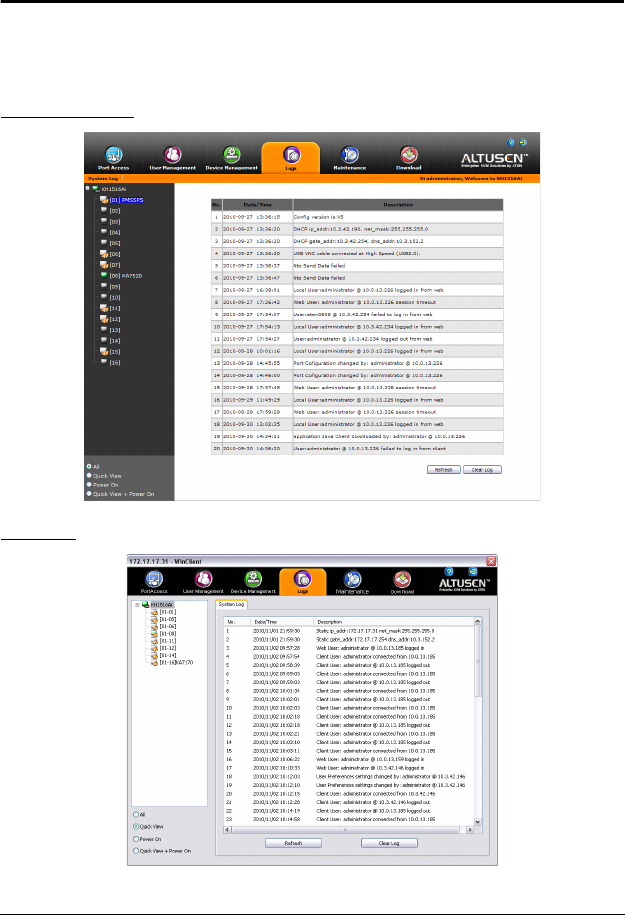
Task: Choose Quick View + Power On in WinClient
Action: [136, 851]
